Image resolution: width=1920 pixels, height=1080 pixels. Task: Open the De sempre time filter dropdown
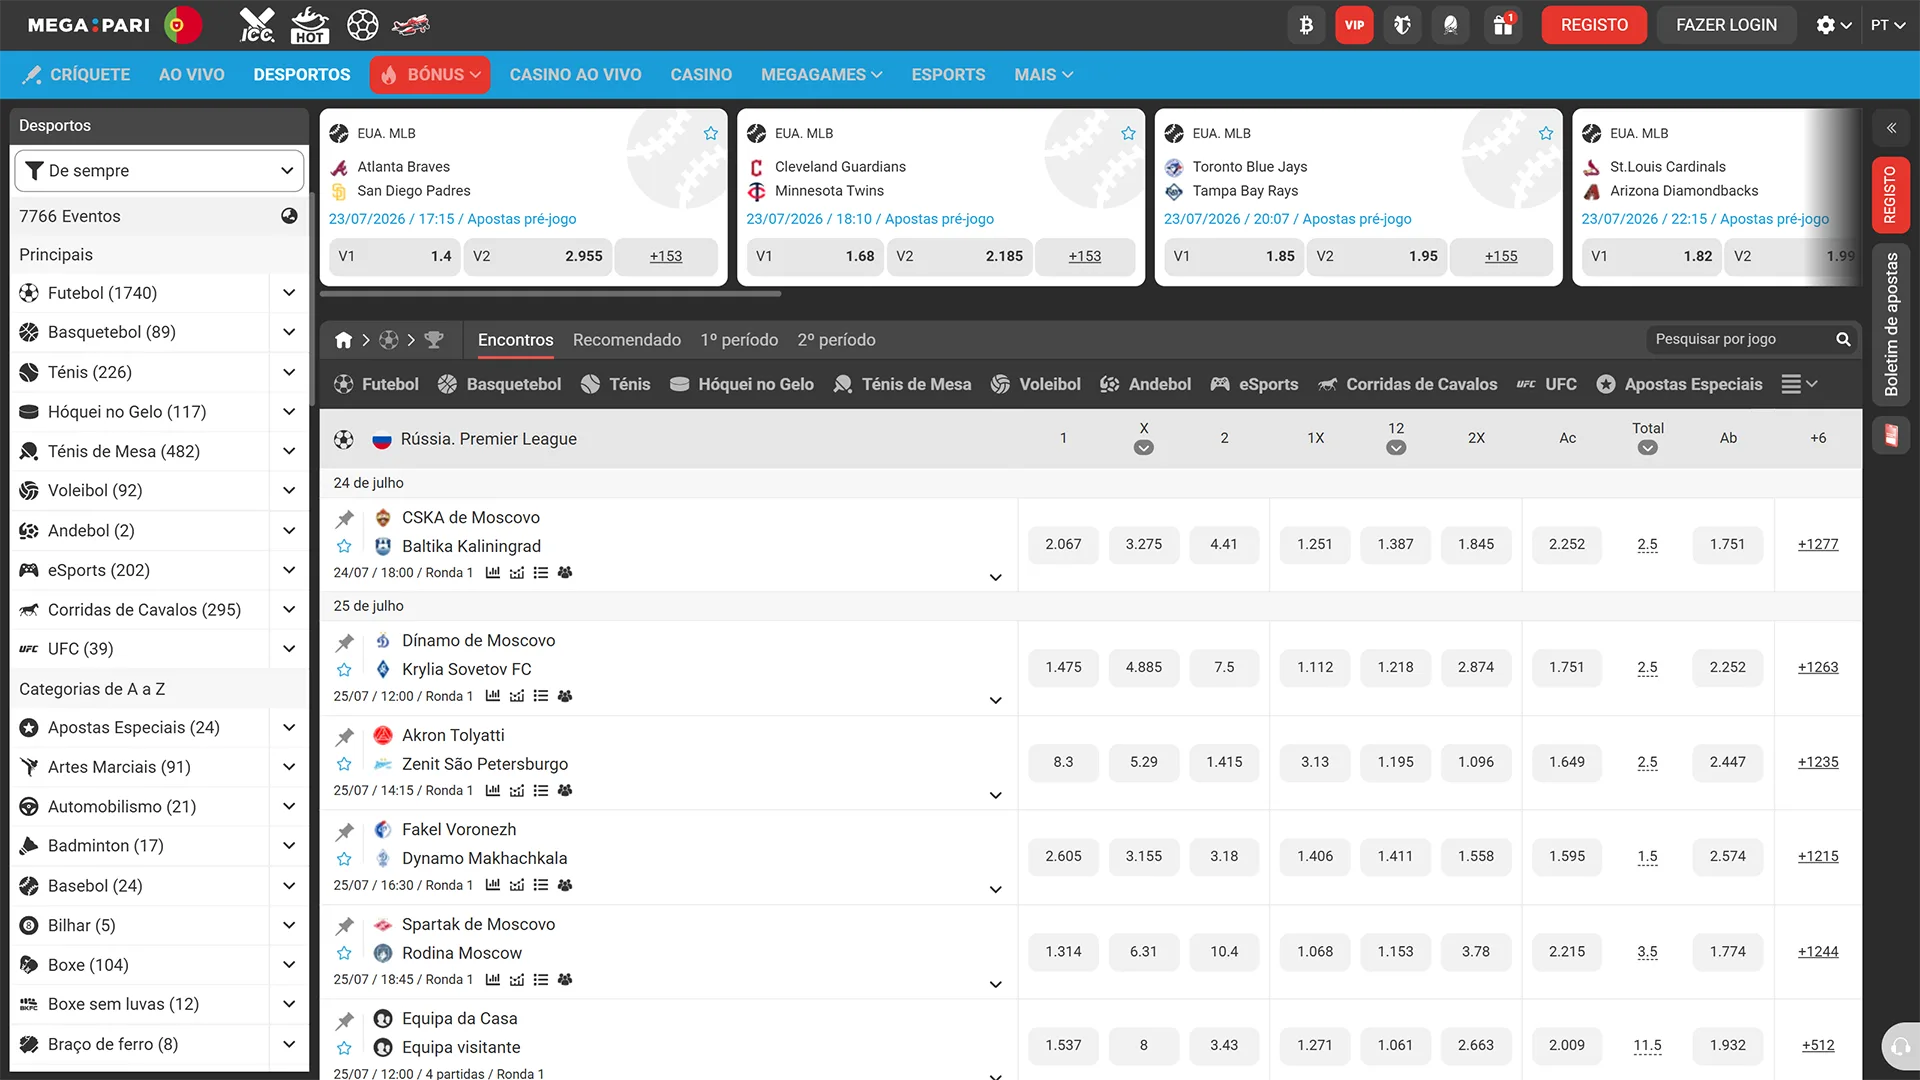click(159, 171)
